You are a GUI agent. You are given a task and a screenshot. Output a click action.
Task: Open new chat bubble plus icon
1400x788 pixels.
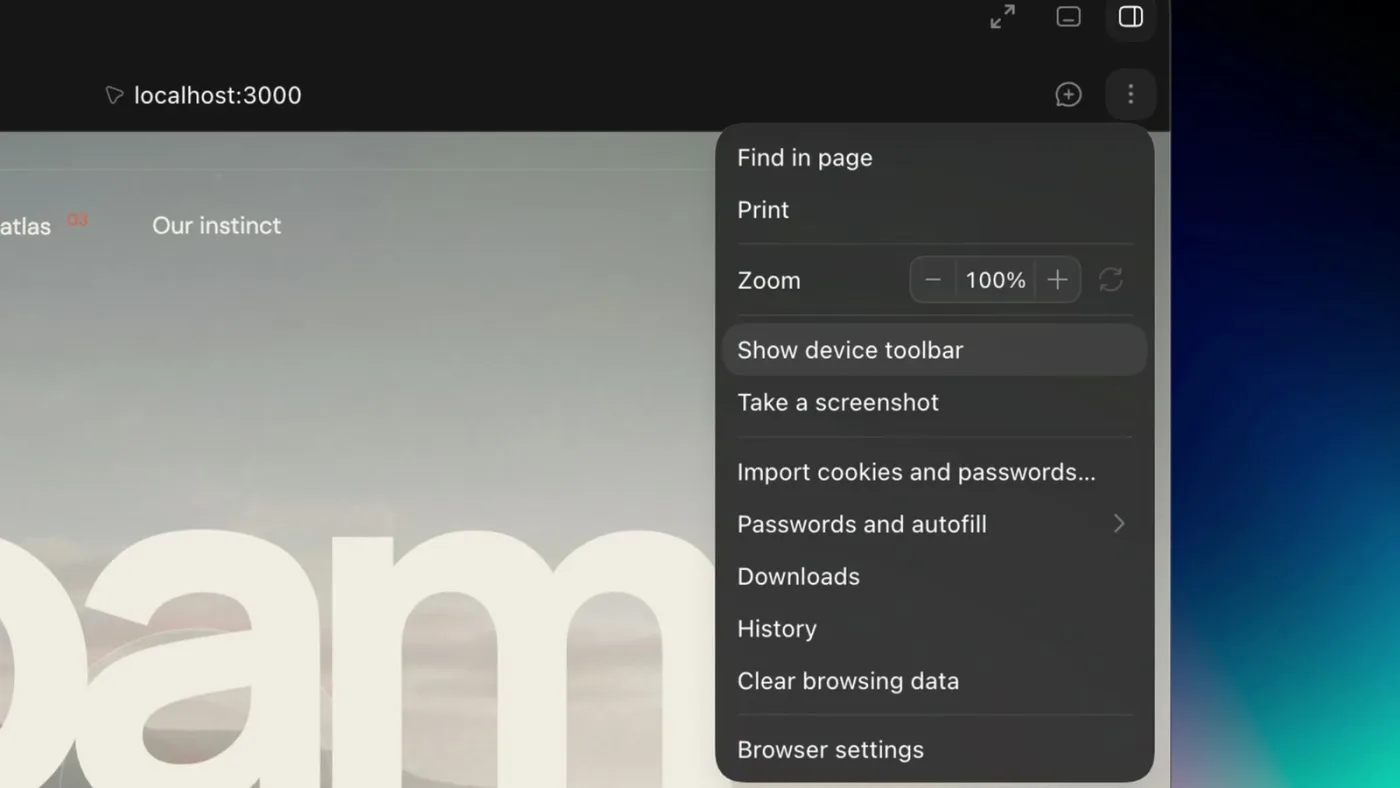coord(1069,94)
